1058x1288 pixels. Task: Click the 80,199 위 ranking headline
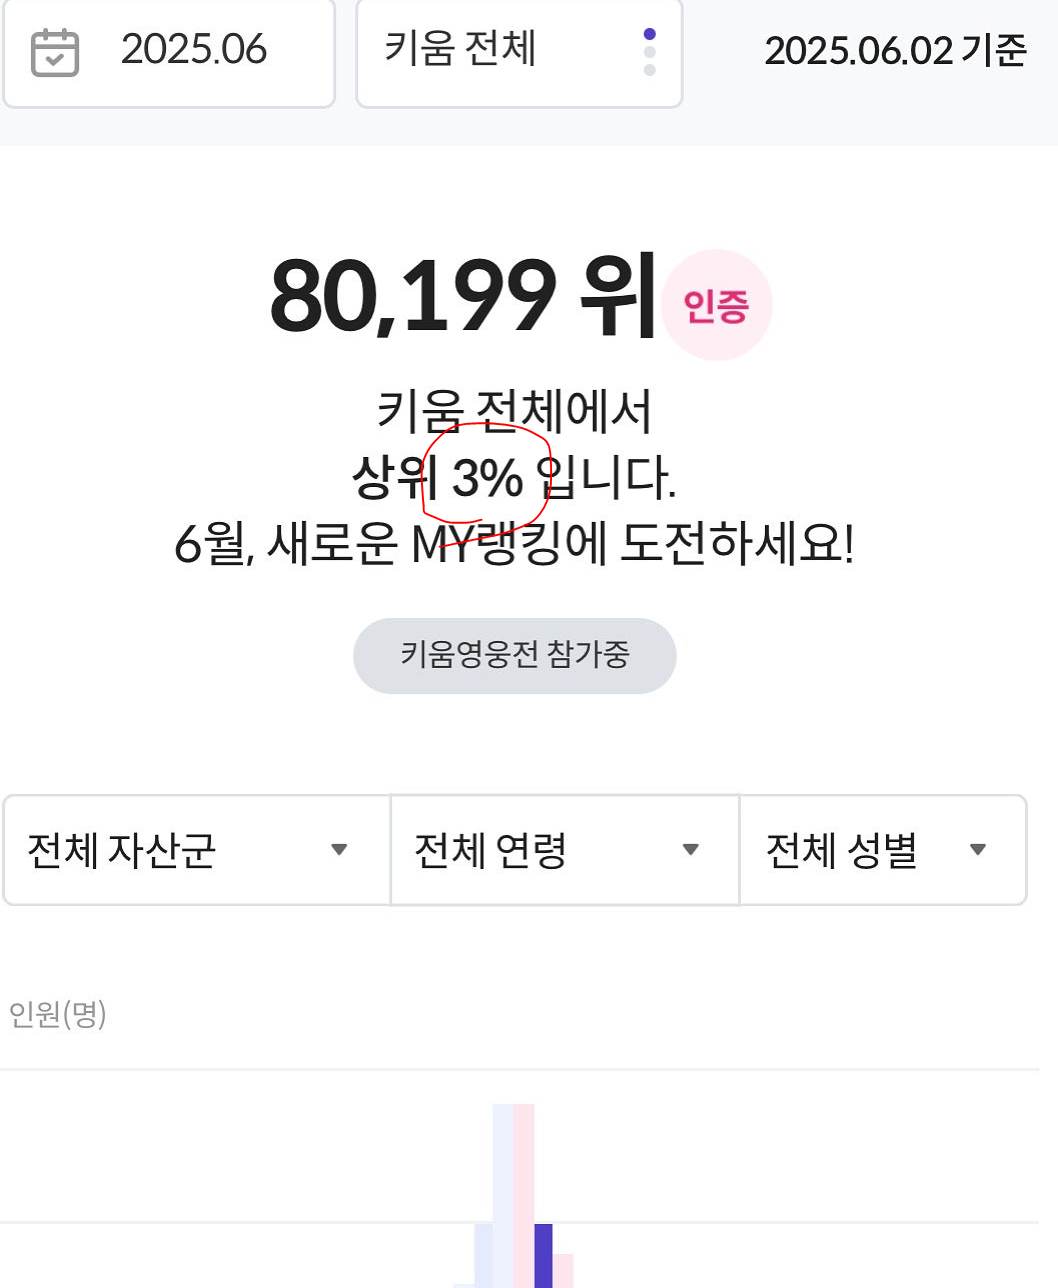462,297
